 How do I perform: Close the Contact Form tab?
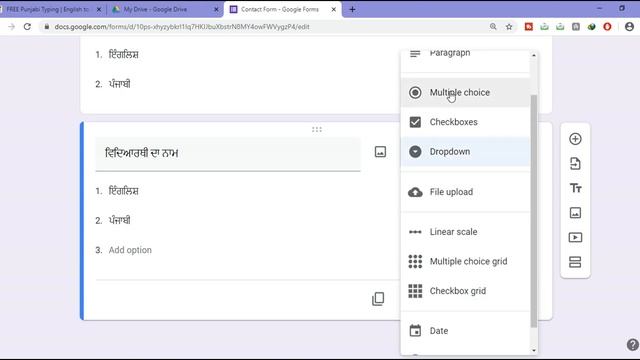click(x=333, y=9)
